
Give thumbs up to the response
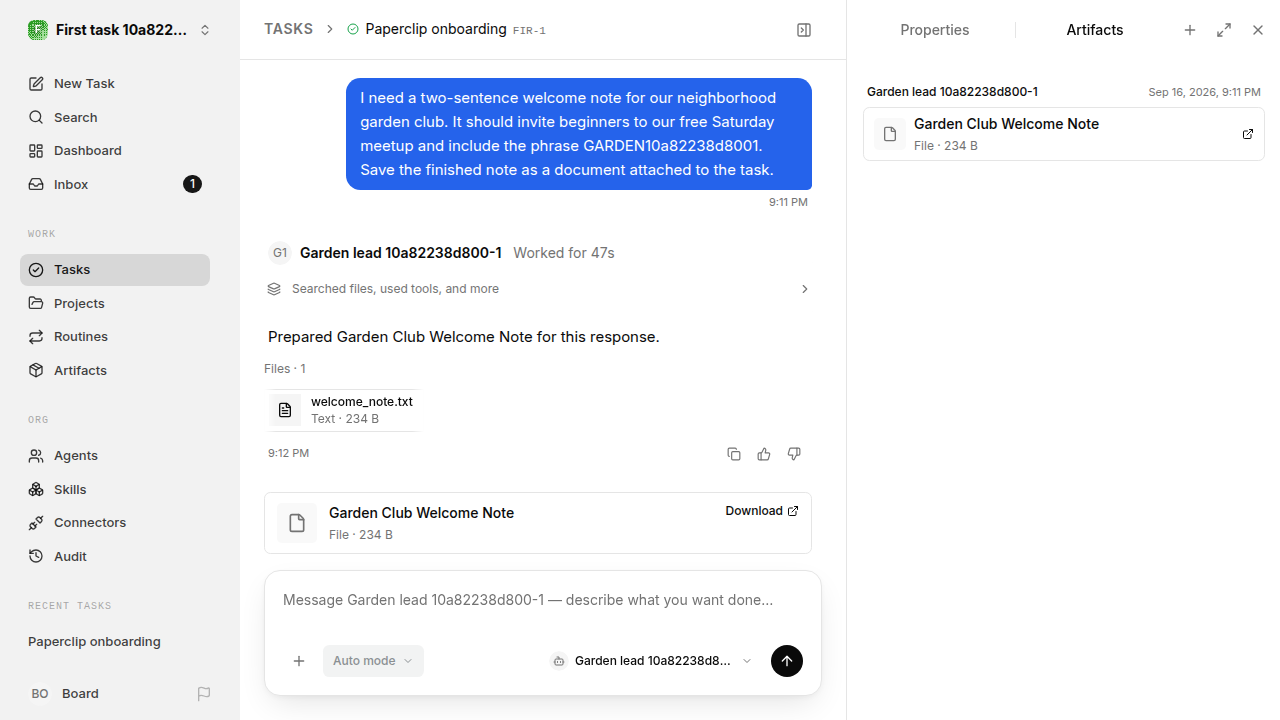764,454
